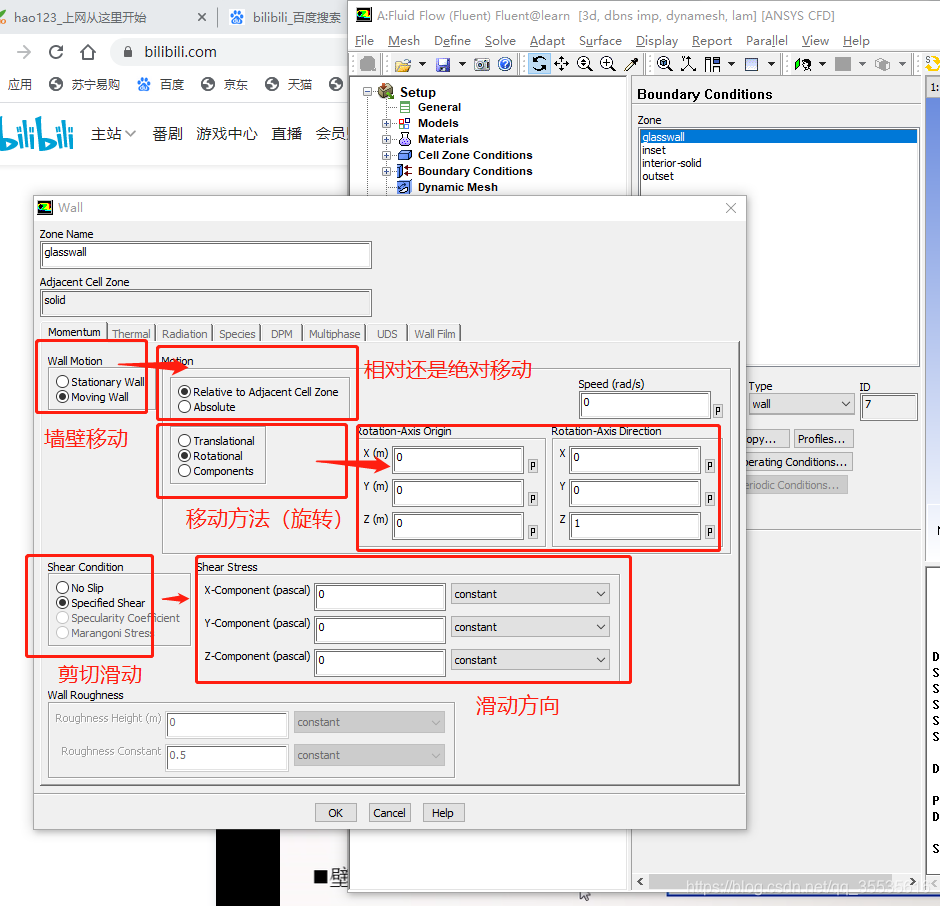940x906 pixels.
Task: Open the Solve menu in Fluent
Action: click(x=500, y=41)
